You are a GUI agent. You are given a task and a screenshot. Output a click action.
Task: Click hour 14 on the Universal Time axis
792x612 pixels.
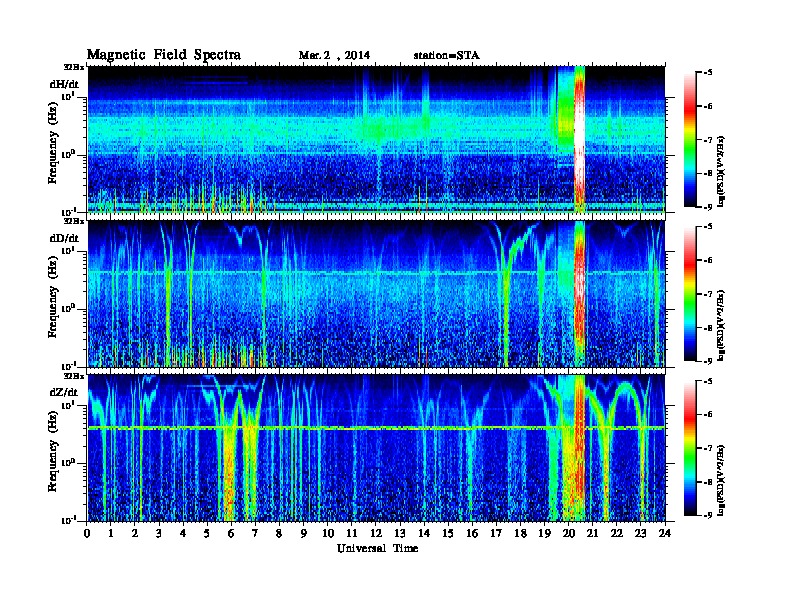pos(424,534)
